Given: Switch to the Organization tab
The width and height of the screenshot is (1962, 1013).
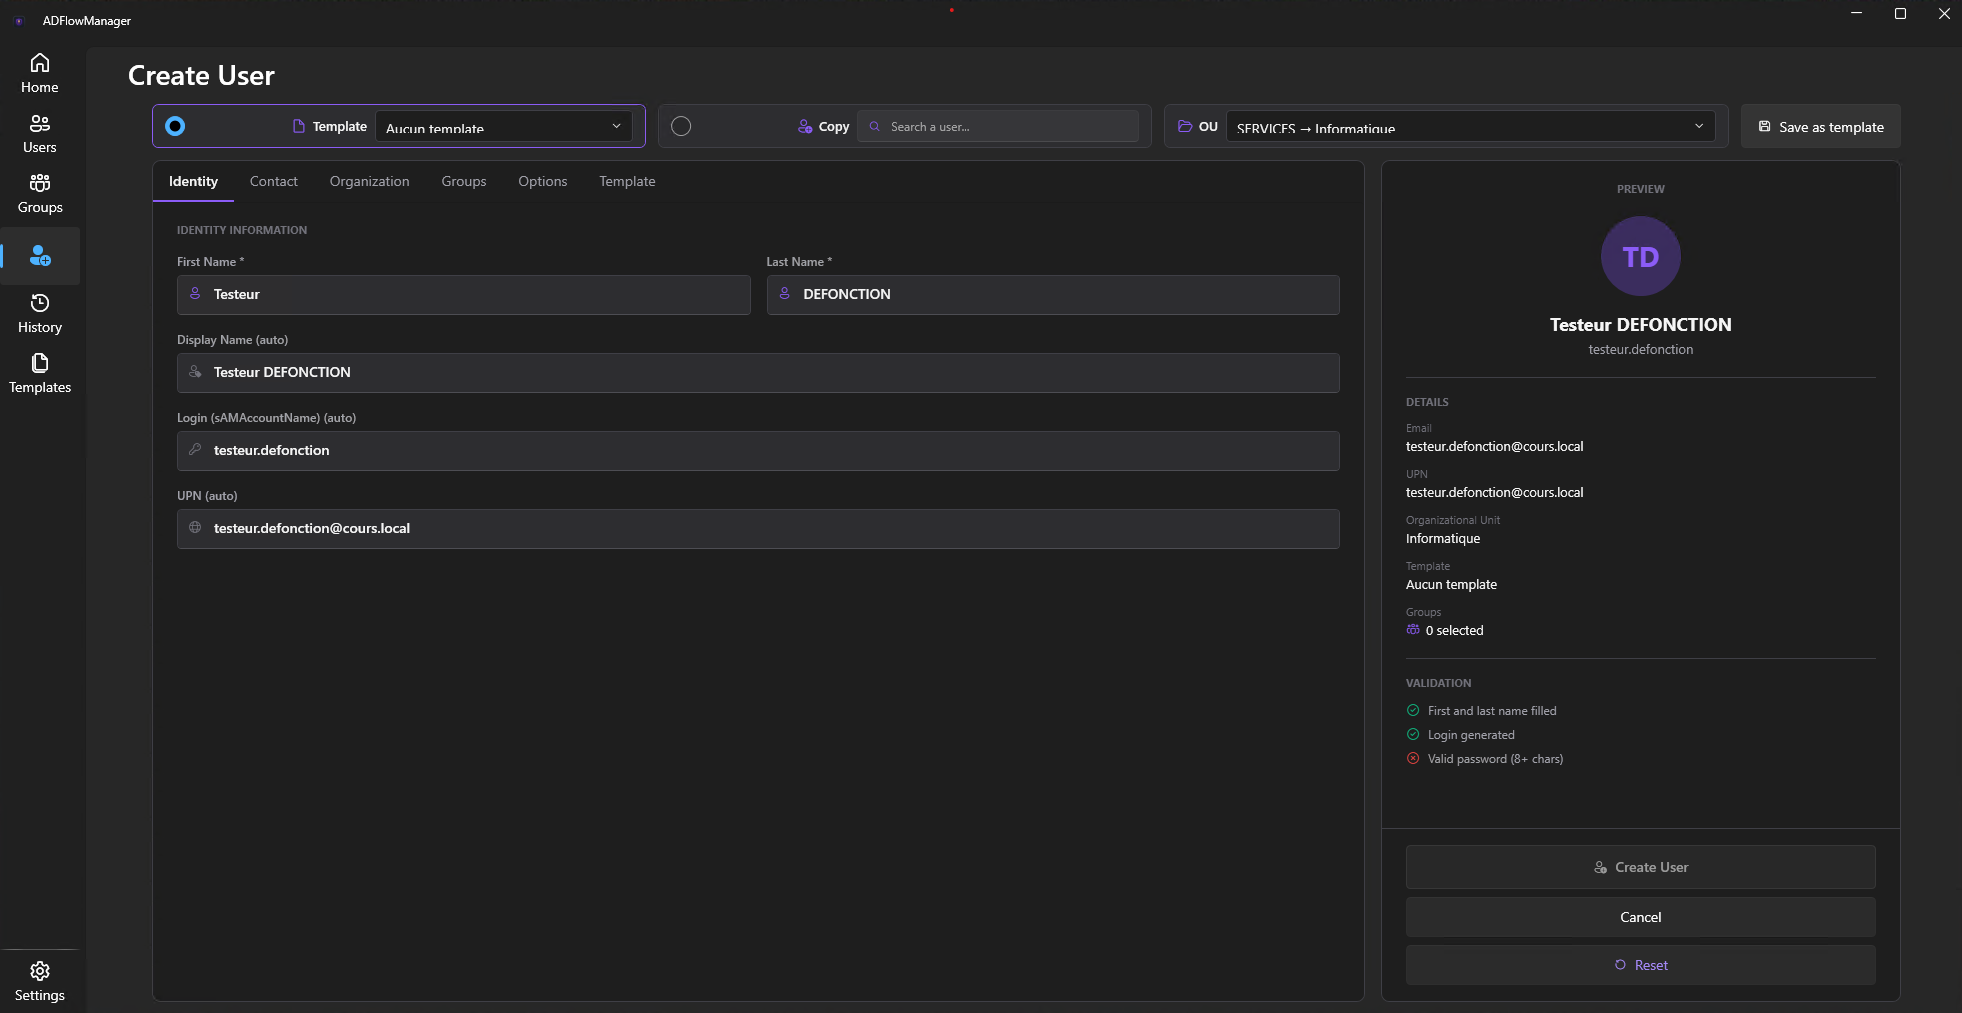Looking at the screenshot, I should (369, 181).
